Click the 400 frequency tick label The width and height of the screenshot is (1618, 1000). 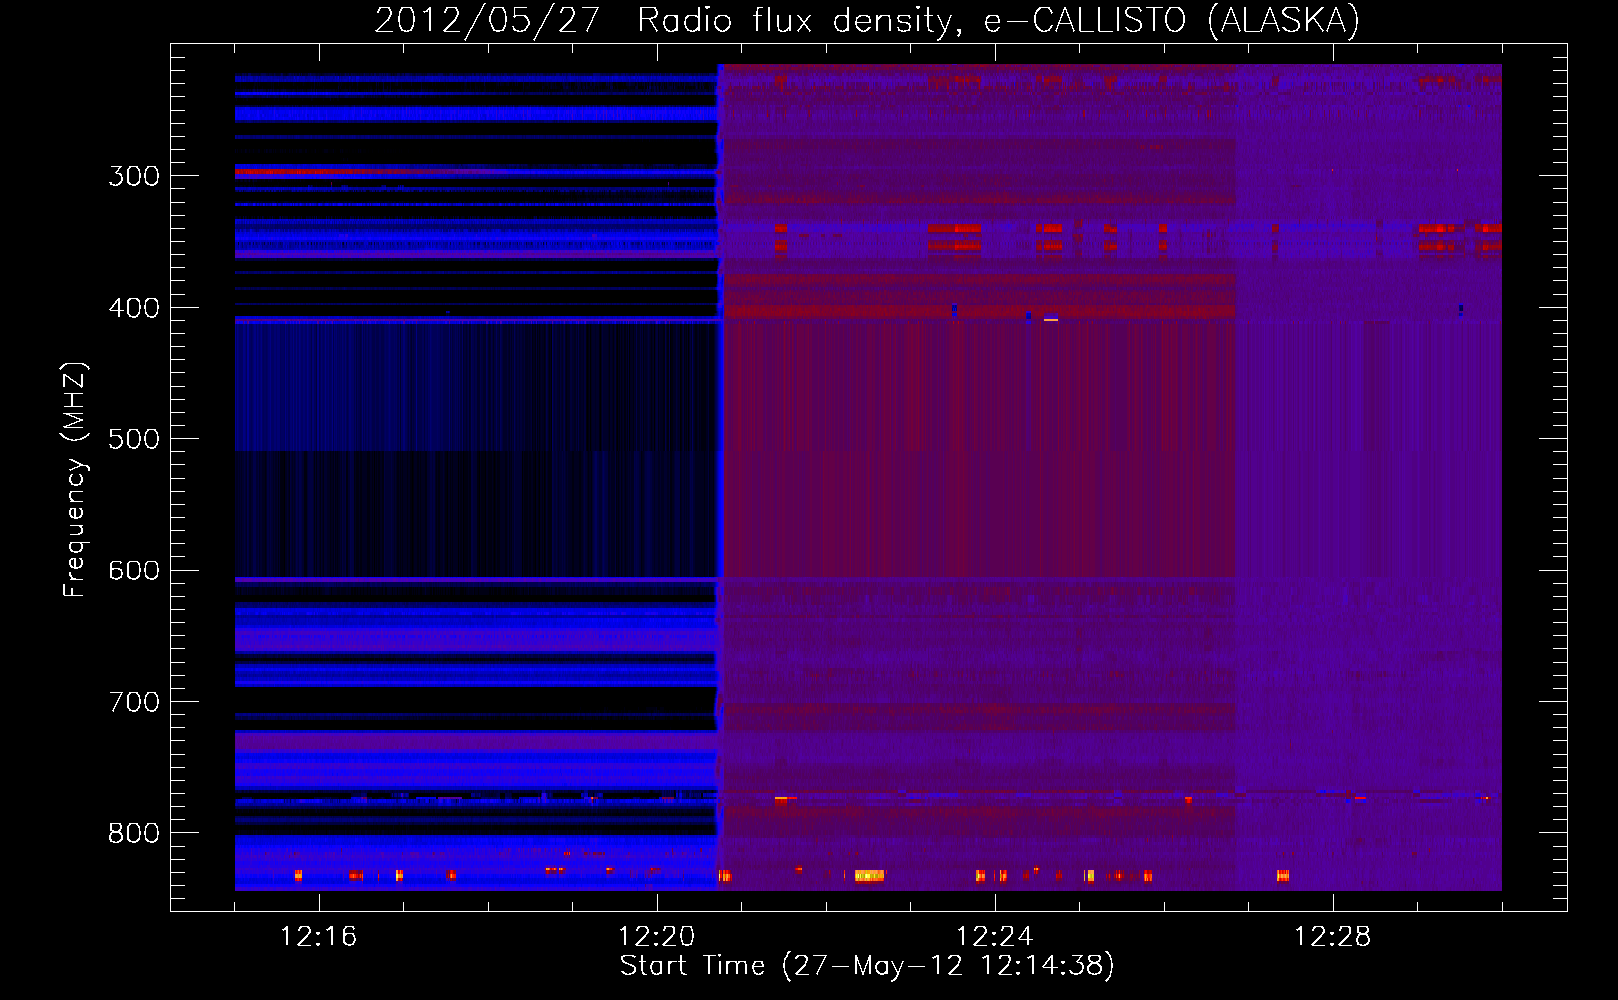[x=134, y=308]
